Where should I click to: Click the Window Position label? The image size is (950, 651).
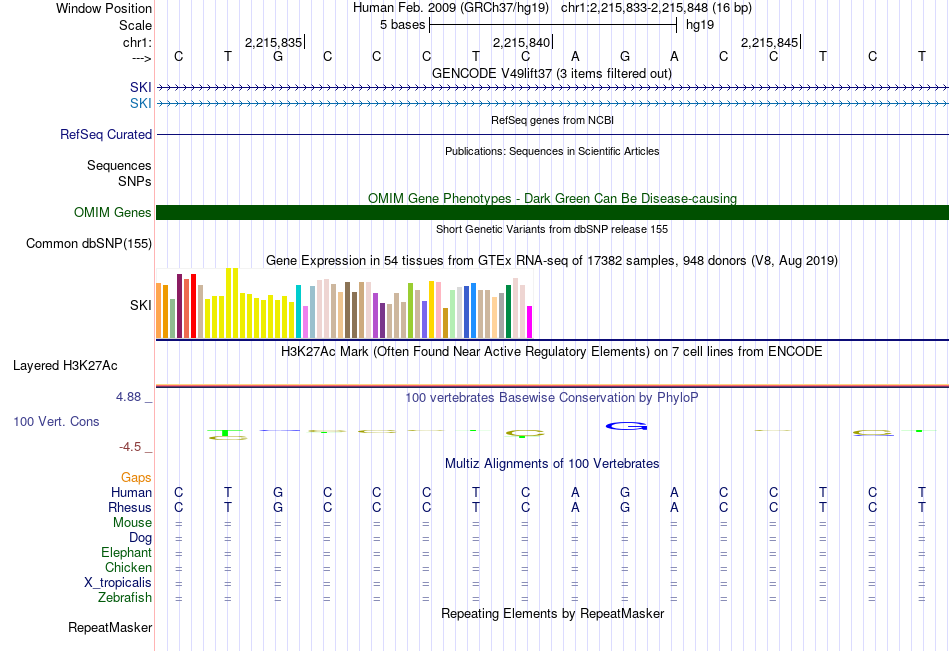[104, 8]
